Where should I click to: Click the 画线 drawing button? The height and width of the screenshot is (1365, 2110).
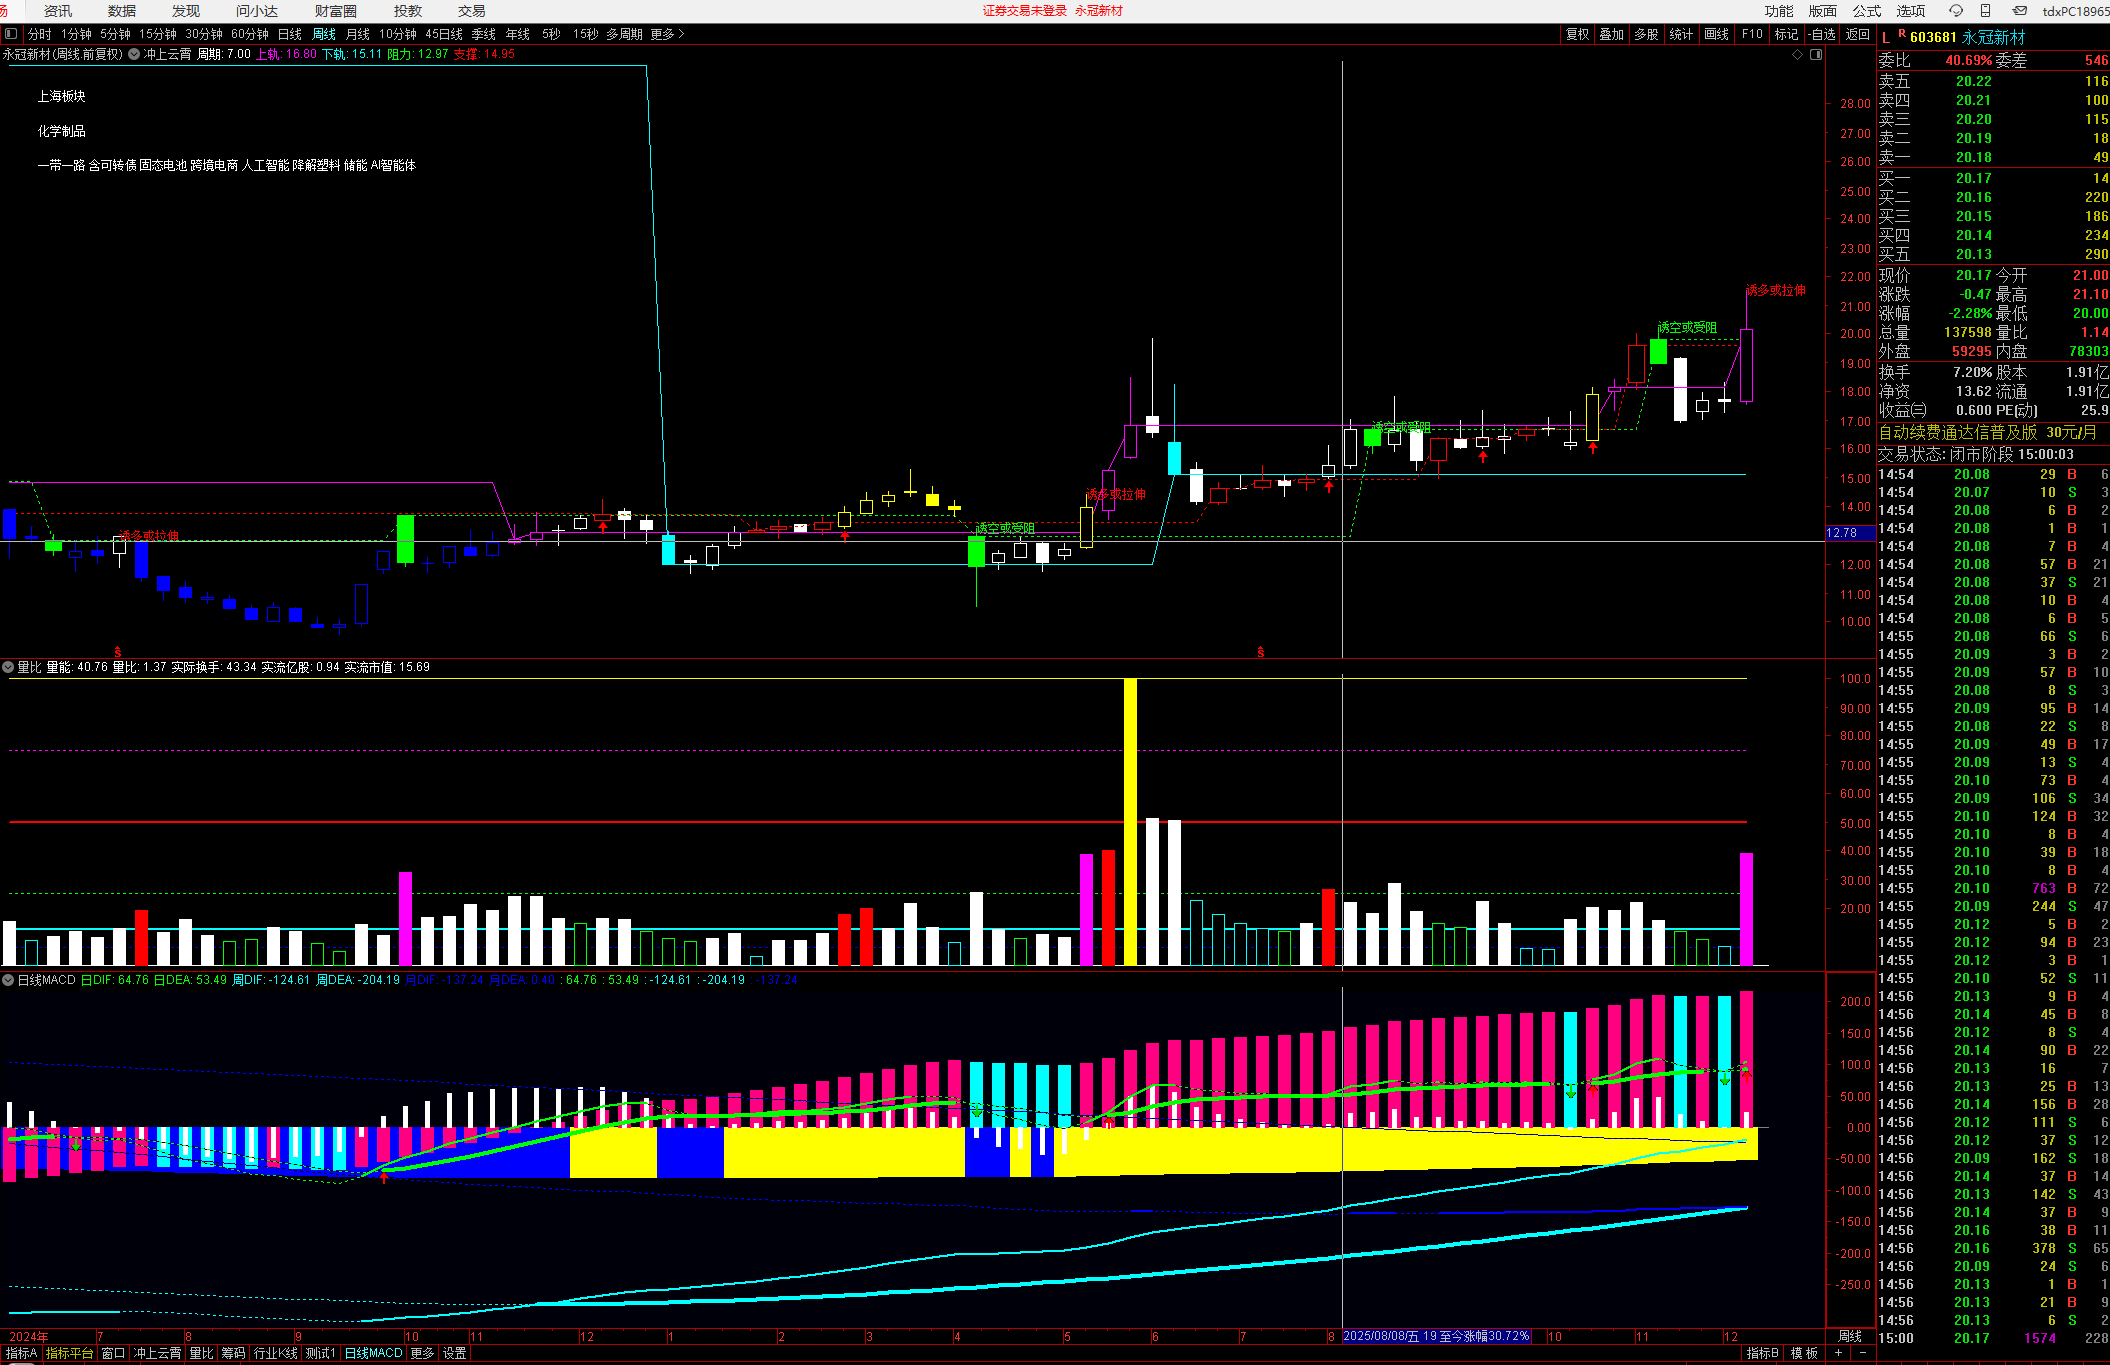(1716, 34)
